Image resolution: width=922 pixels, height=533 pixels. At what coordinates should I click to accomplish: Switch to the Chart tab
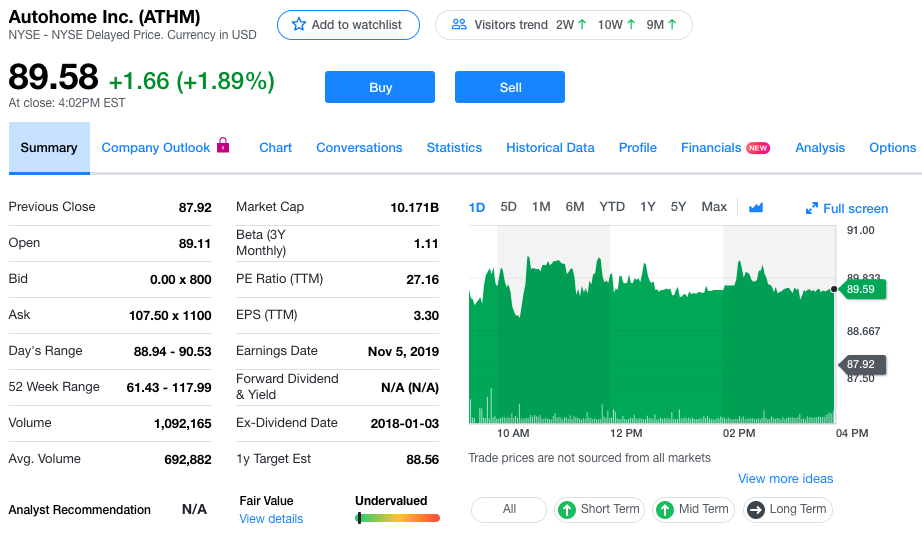click(275, 148)
